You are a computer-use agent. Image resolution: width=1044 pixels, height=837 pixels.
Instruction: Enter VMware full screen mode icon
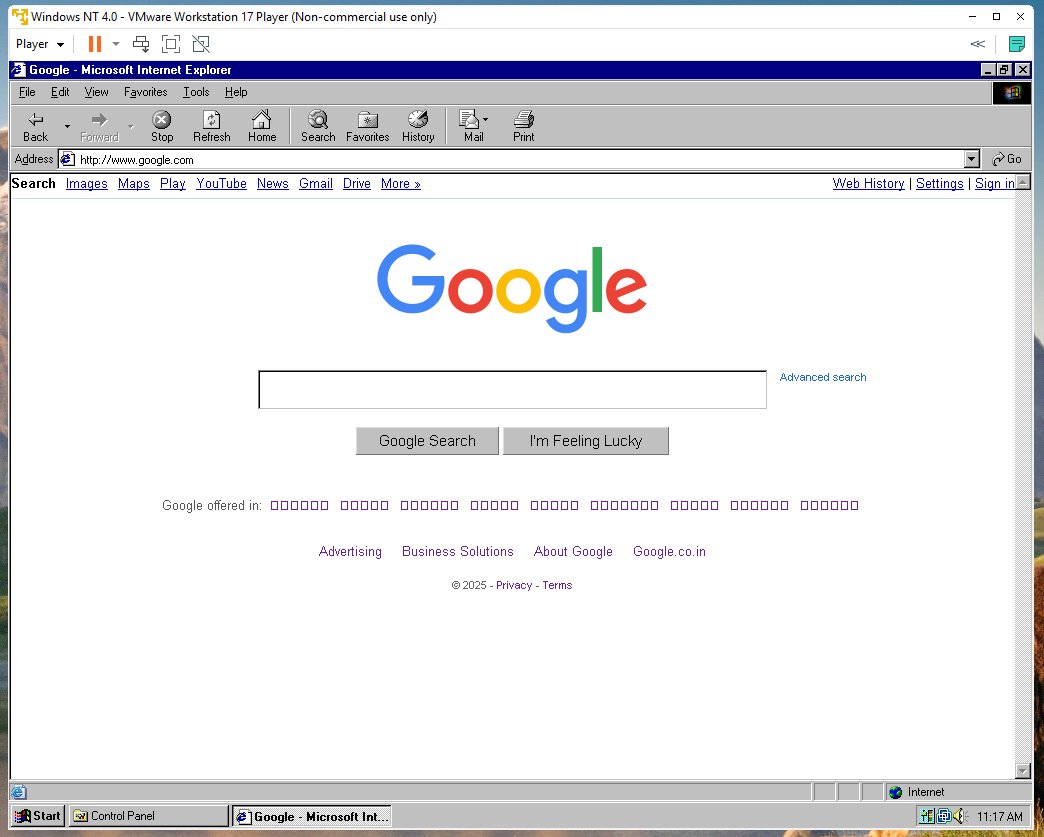pos(171,44)
